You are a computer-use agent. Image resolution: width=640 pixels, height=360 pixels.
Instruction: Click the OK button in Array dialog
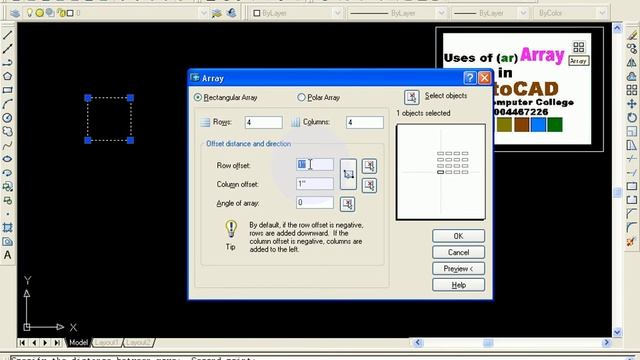pos(458,236)
